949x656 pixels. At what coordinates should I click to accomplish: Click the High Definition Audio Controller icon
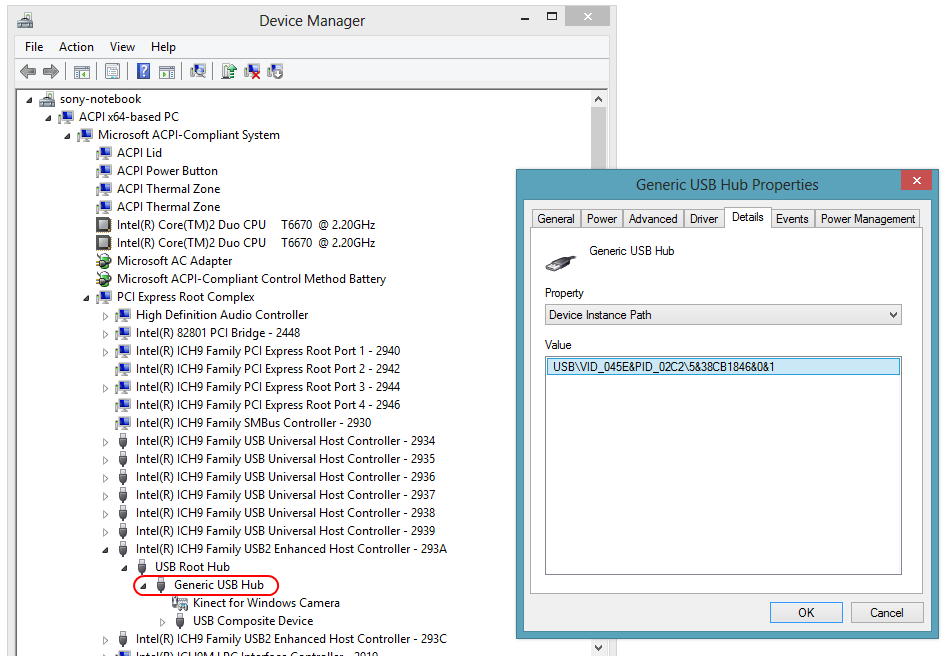click(x=123, y=315)
